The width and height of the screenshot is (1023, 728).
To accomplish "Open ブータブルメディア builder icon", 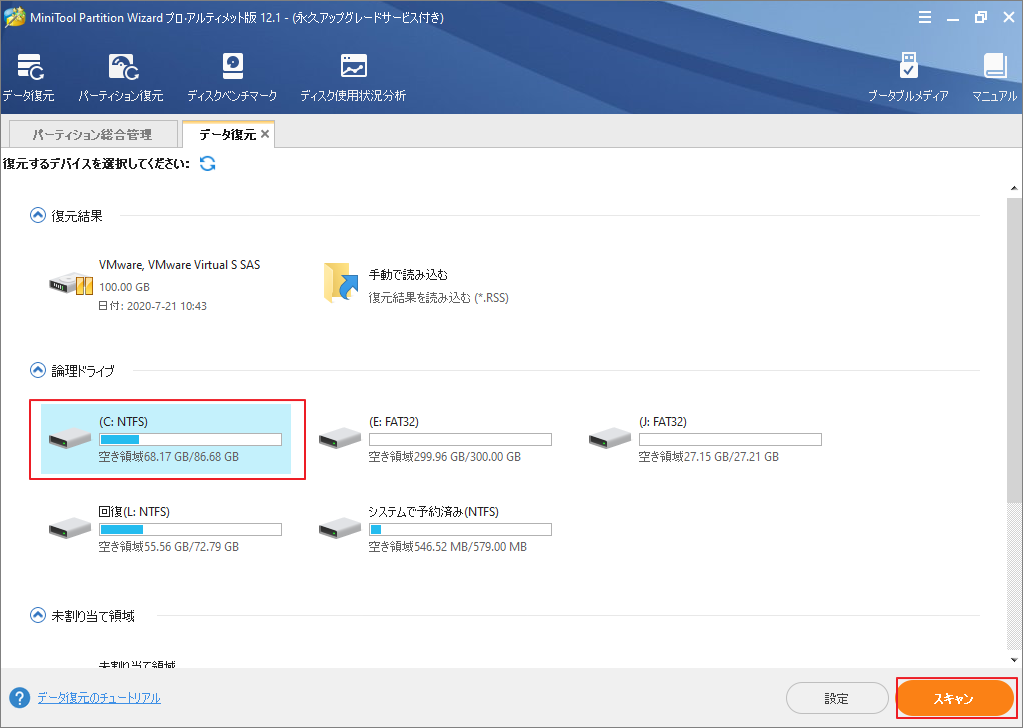I will pos(908,67).
